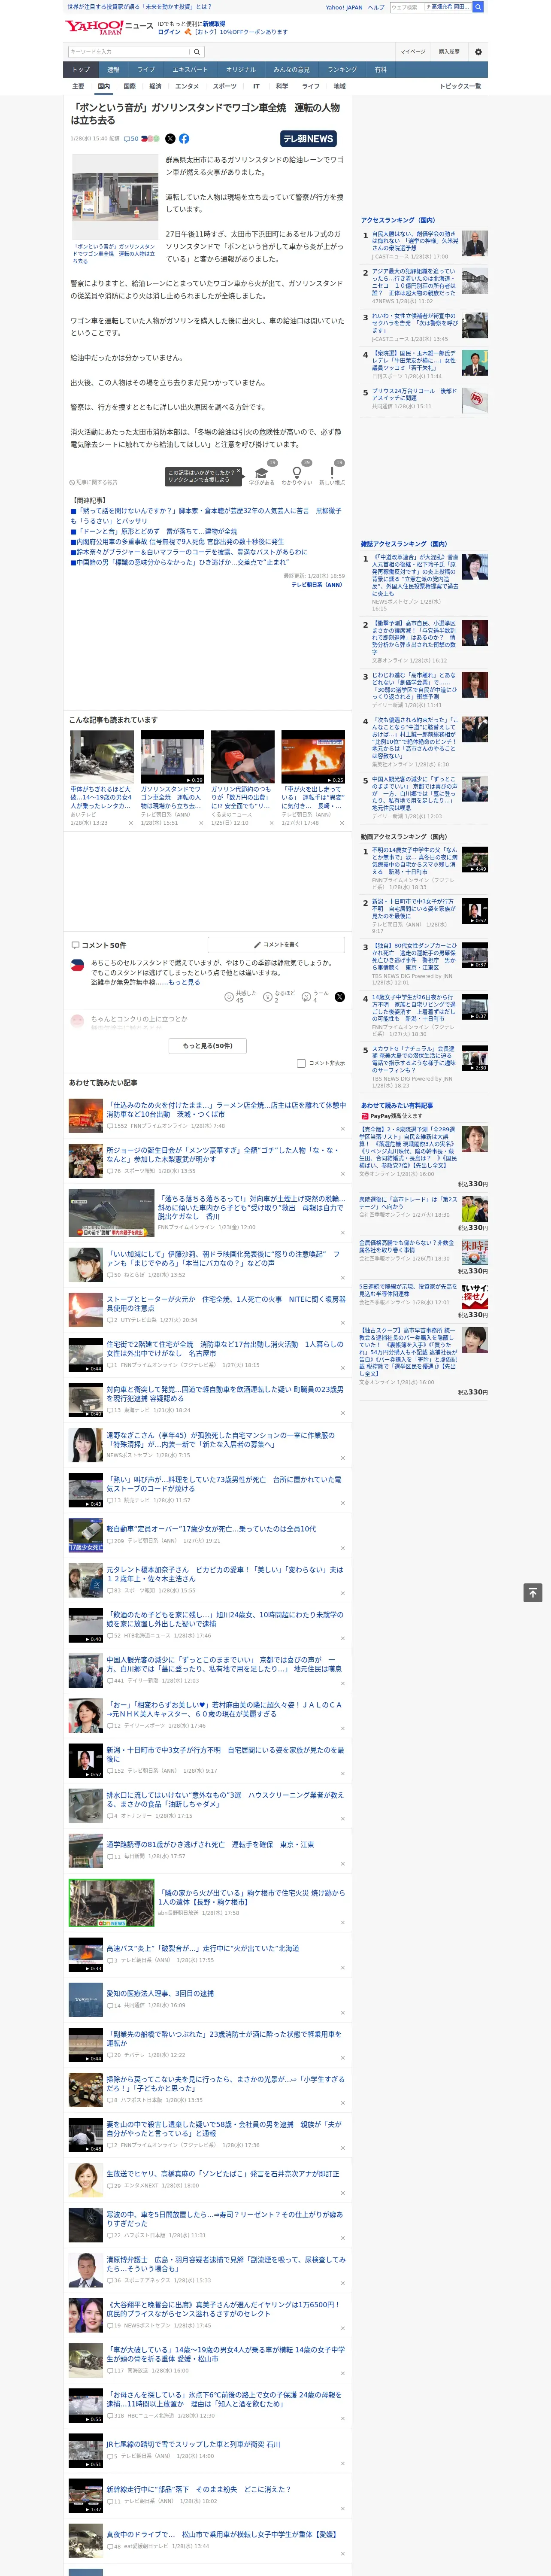The width and height of the screenshot is (551, 2576).
Task: Open article 愛知の医療法人理事、3回目の逮捕
Action: (x=159, y=1993)
